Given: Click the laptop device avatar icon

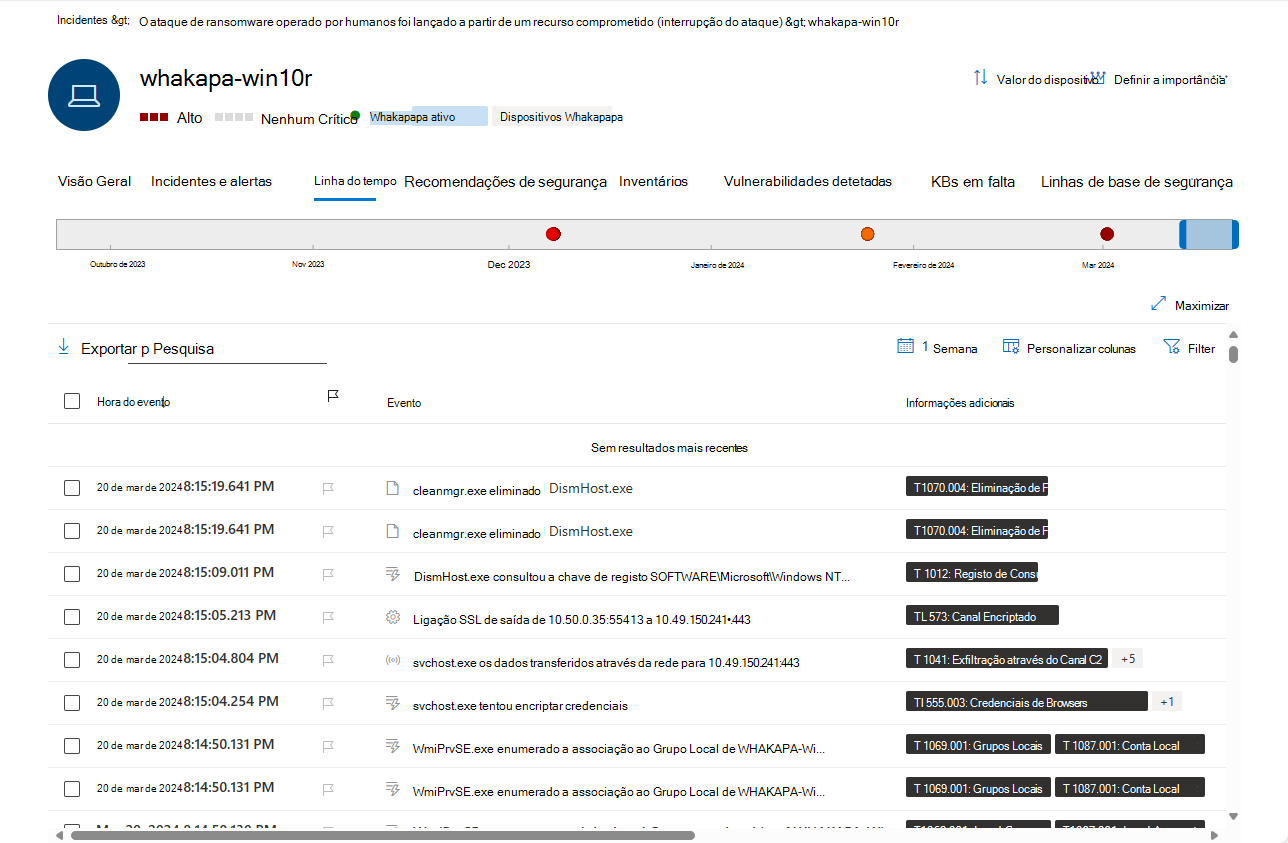Looking at the screenshot, I should (83, 95).
